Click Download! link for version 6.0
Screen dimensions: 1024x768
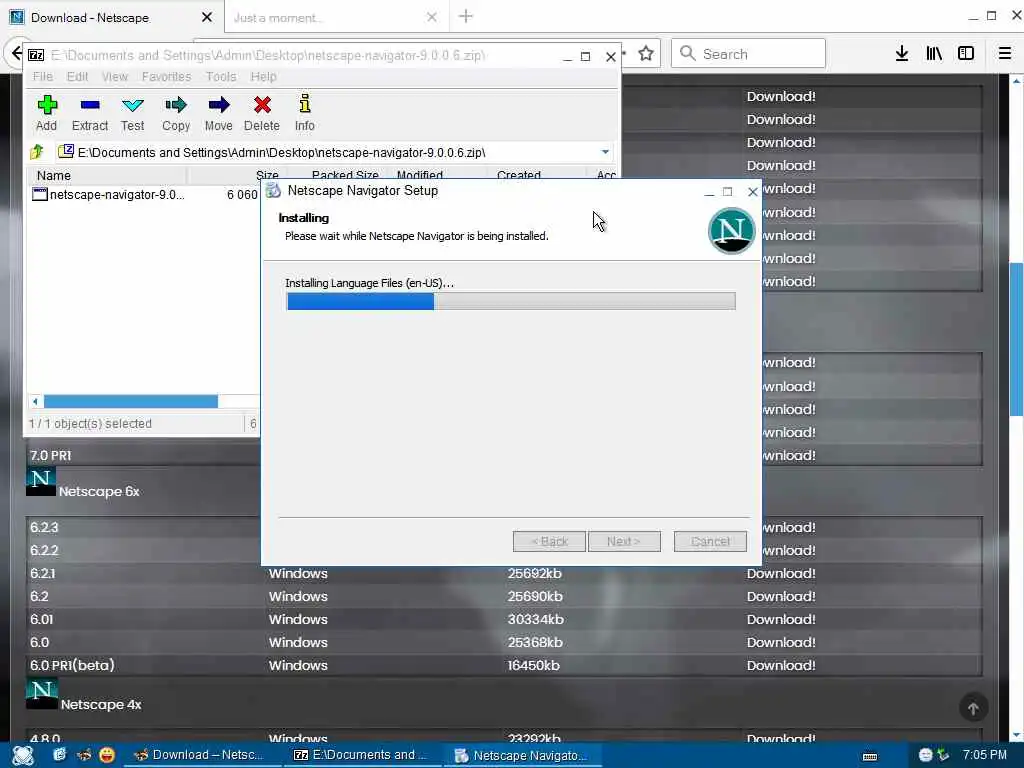coord(781,642)
